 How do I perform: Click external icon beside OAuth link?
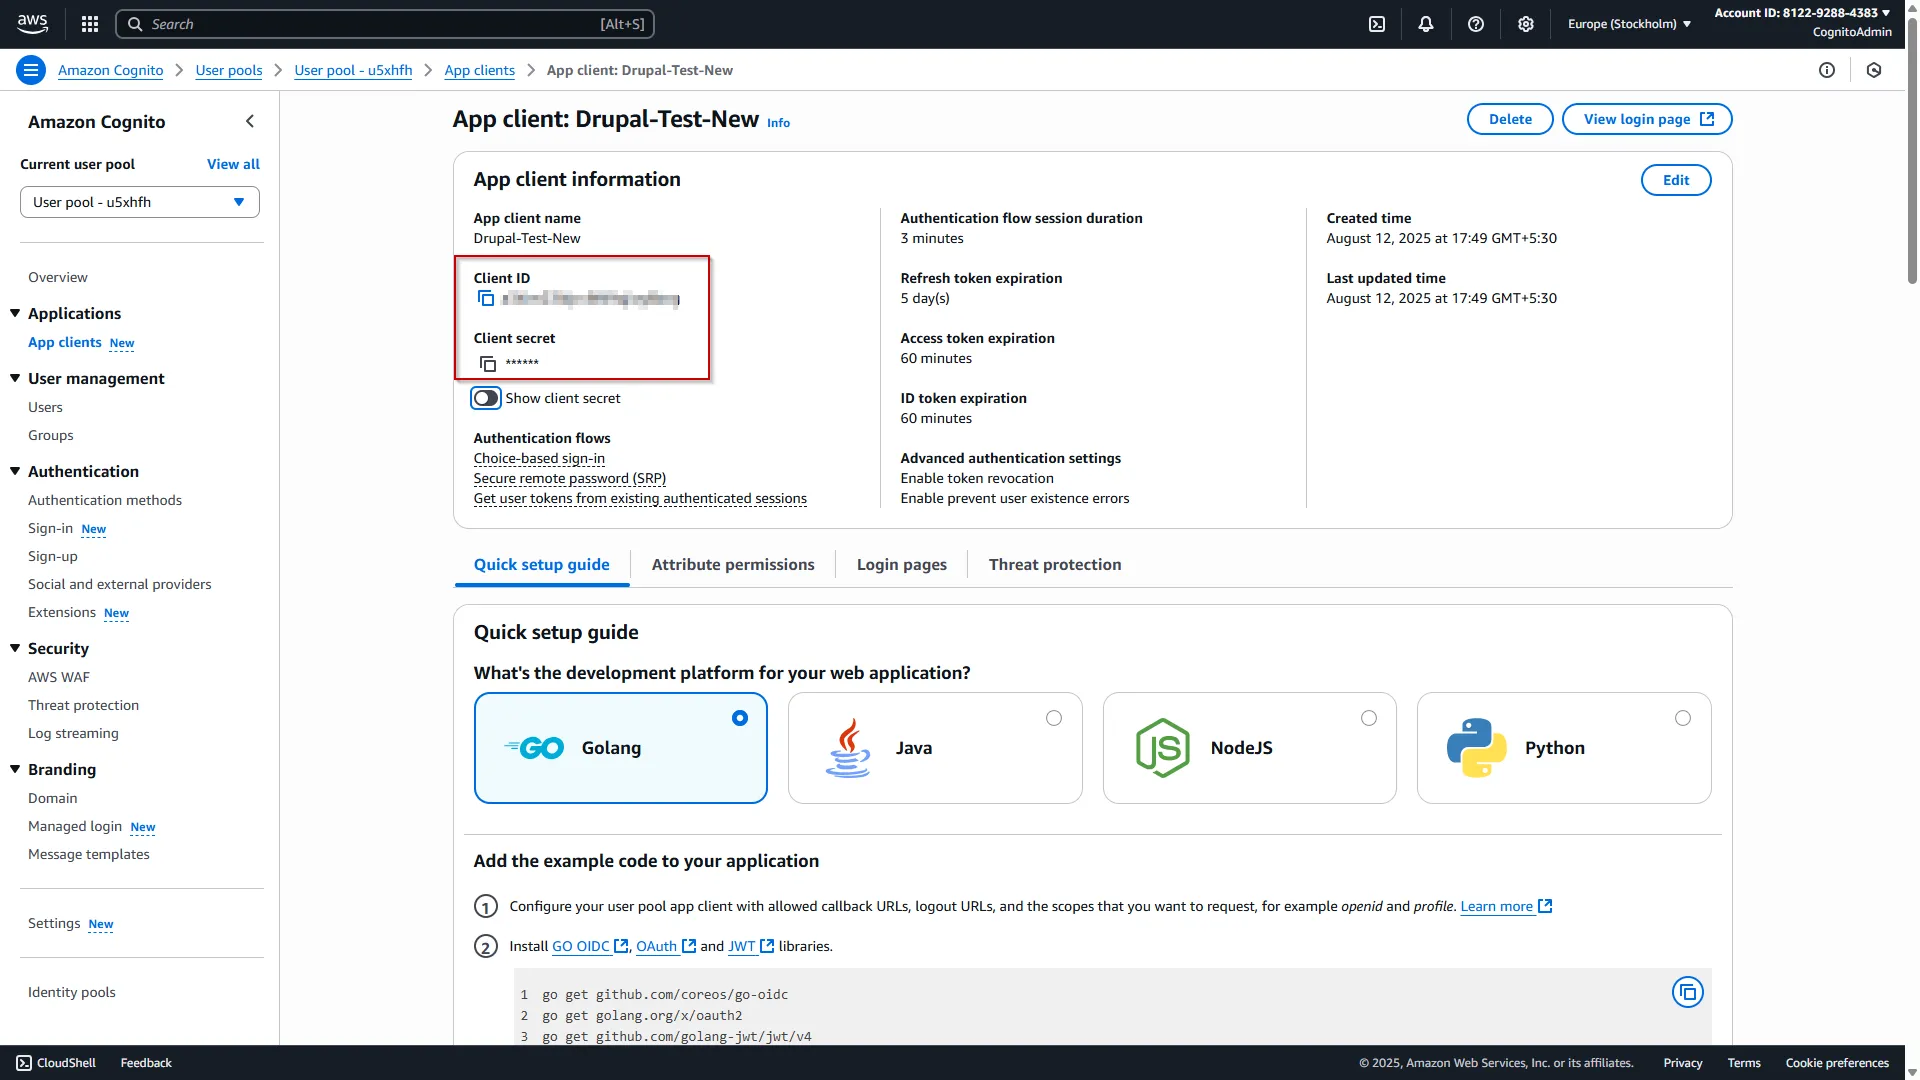pyautogui.click(x=689, y=946)
